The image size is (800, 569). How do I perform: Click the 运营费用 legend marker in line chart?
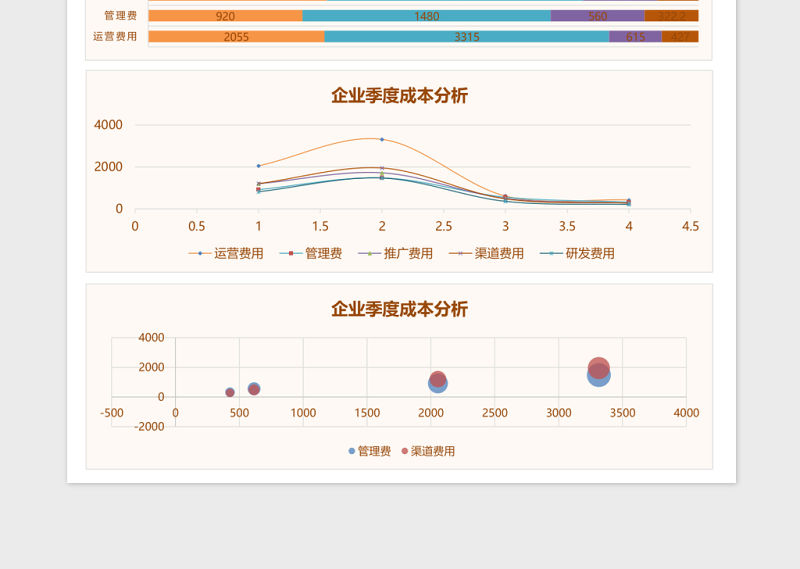coord(200,254)
